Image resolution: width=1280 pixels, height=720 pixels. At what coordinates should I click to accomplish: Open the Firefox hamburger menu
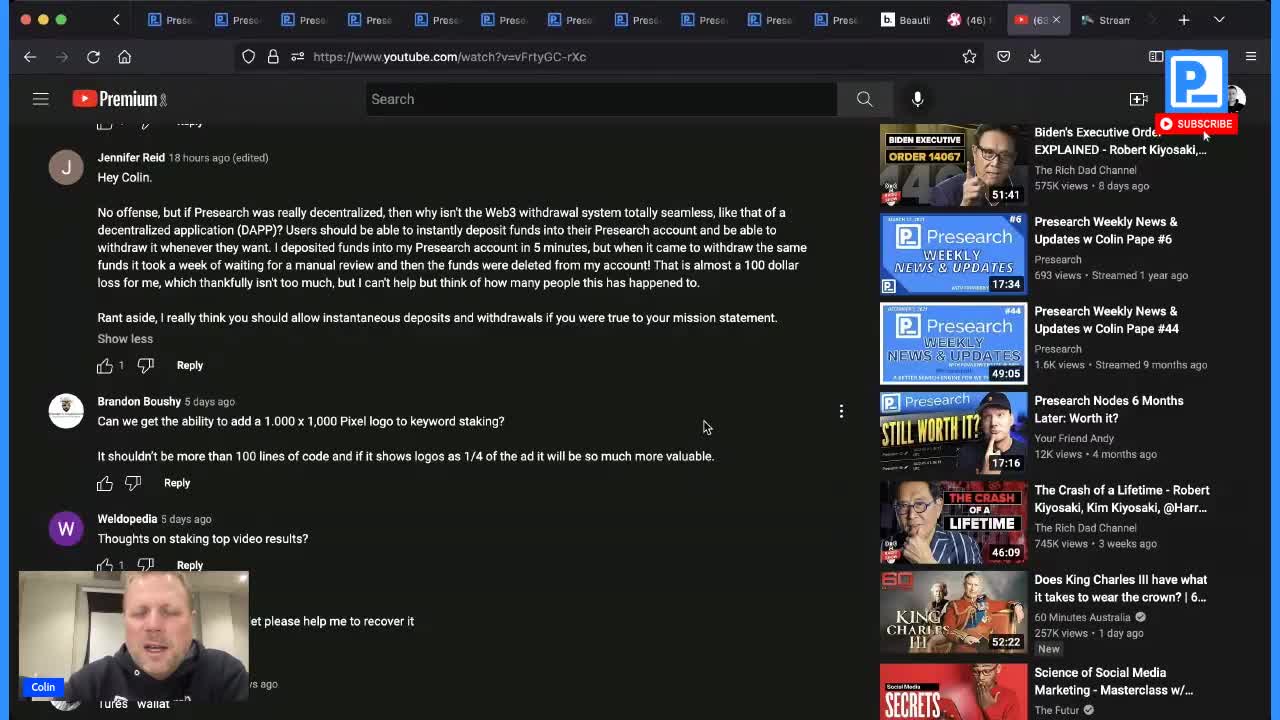pos(1250,57)
